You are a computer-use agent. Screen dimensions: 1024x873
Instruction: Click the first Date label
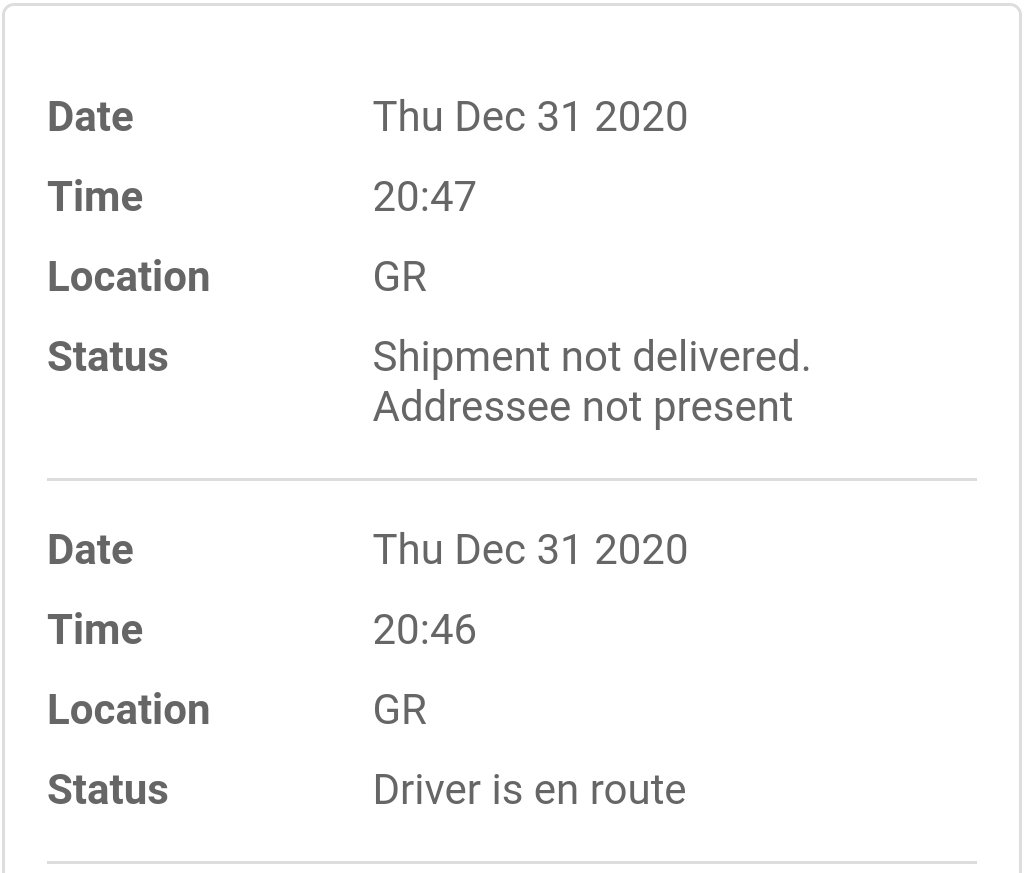point(91,117)
